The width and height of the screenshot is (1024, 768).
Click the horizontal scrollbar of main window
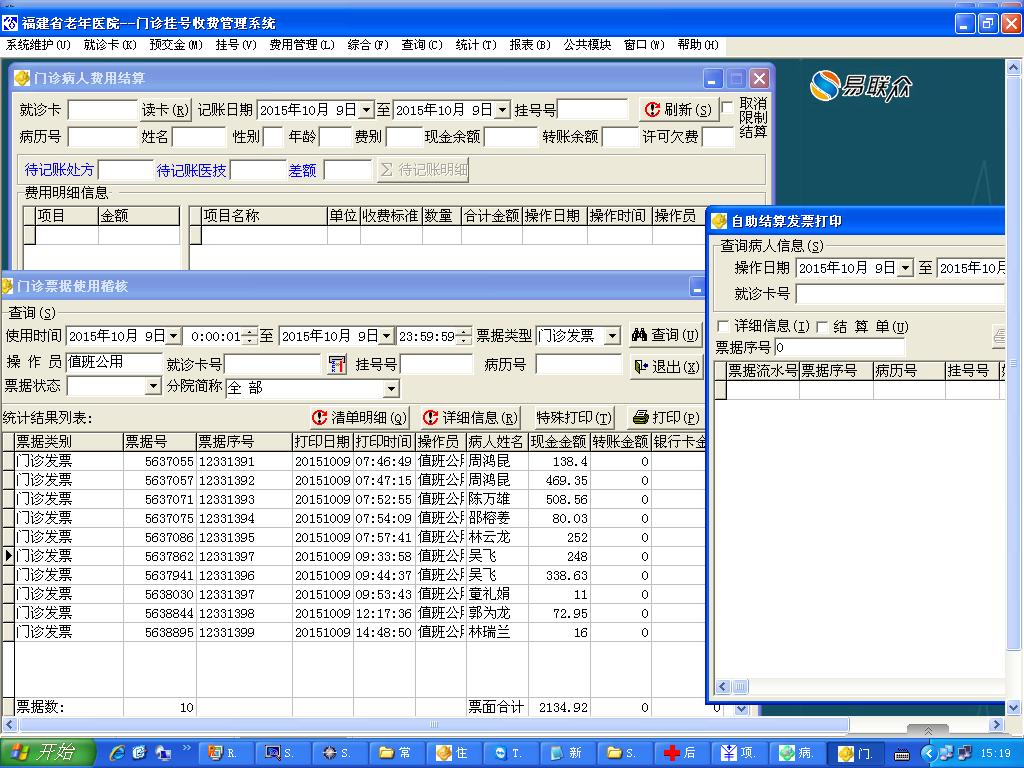pos(434,724)
